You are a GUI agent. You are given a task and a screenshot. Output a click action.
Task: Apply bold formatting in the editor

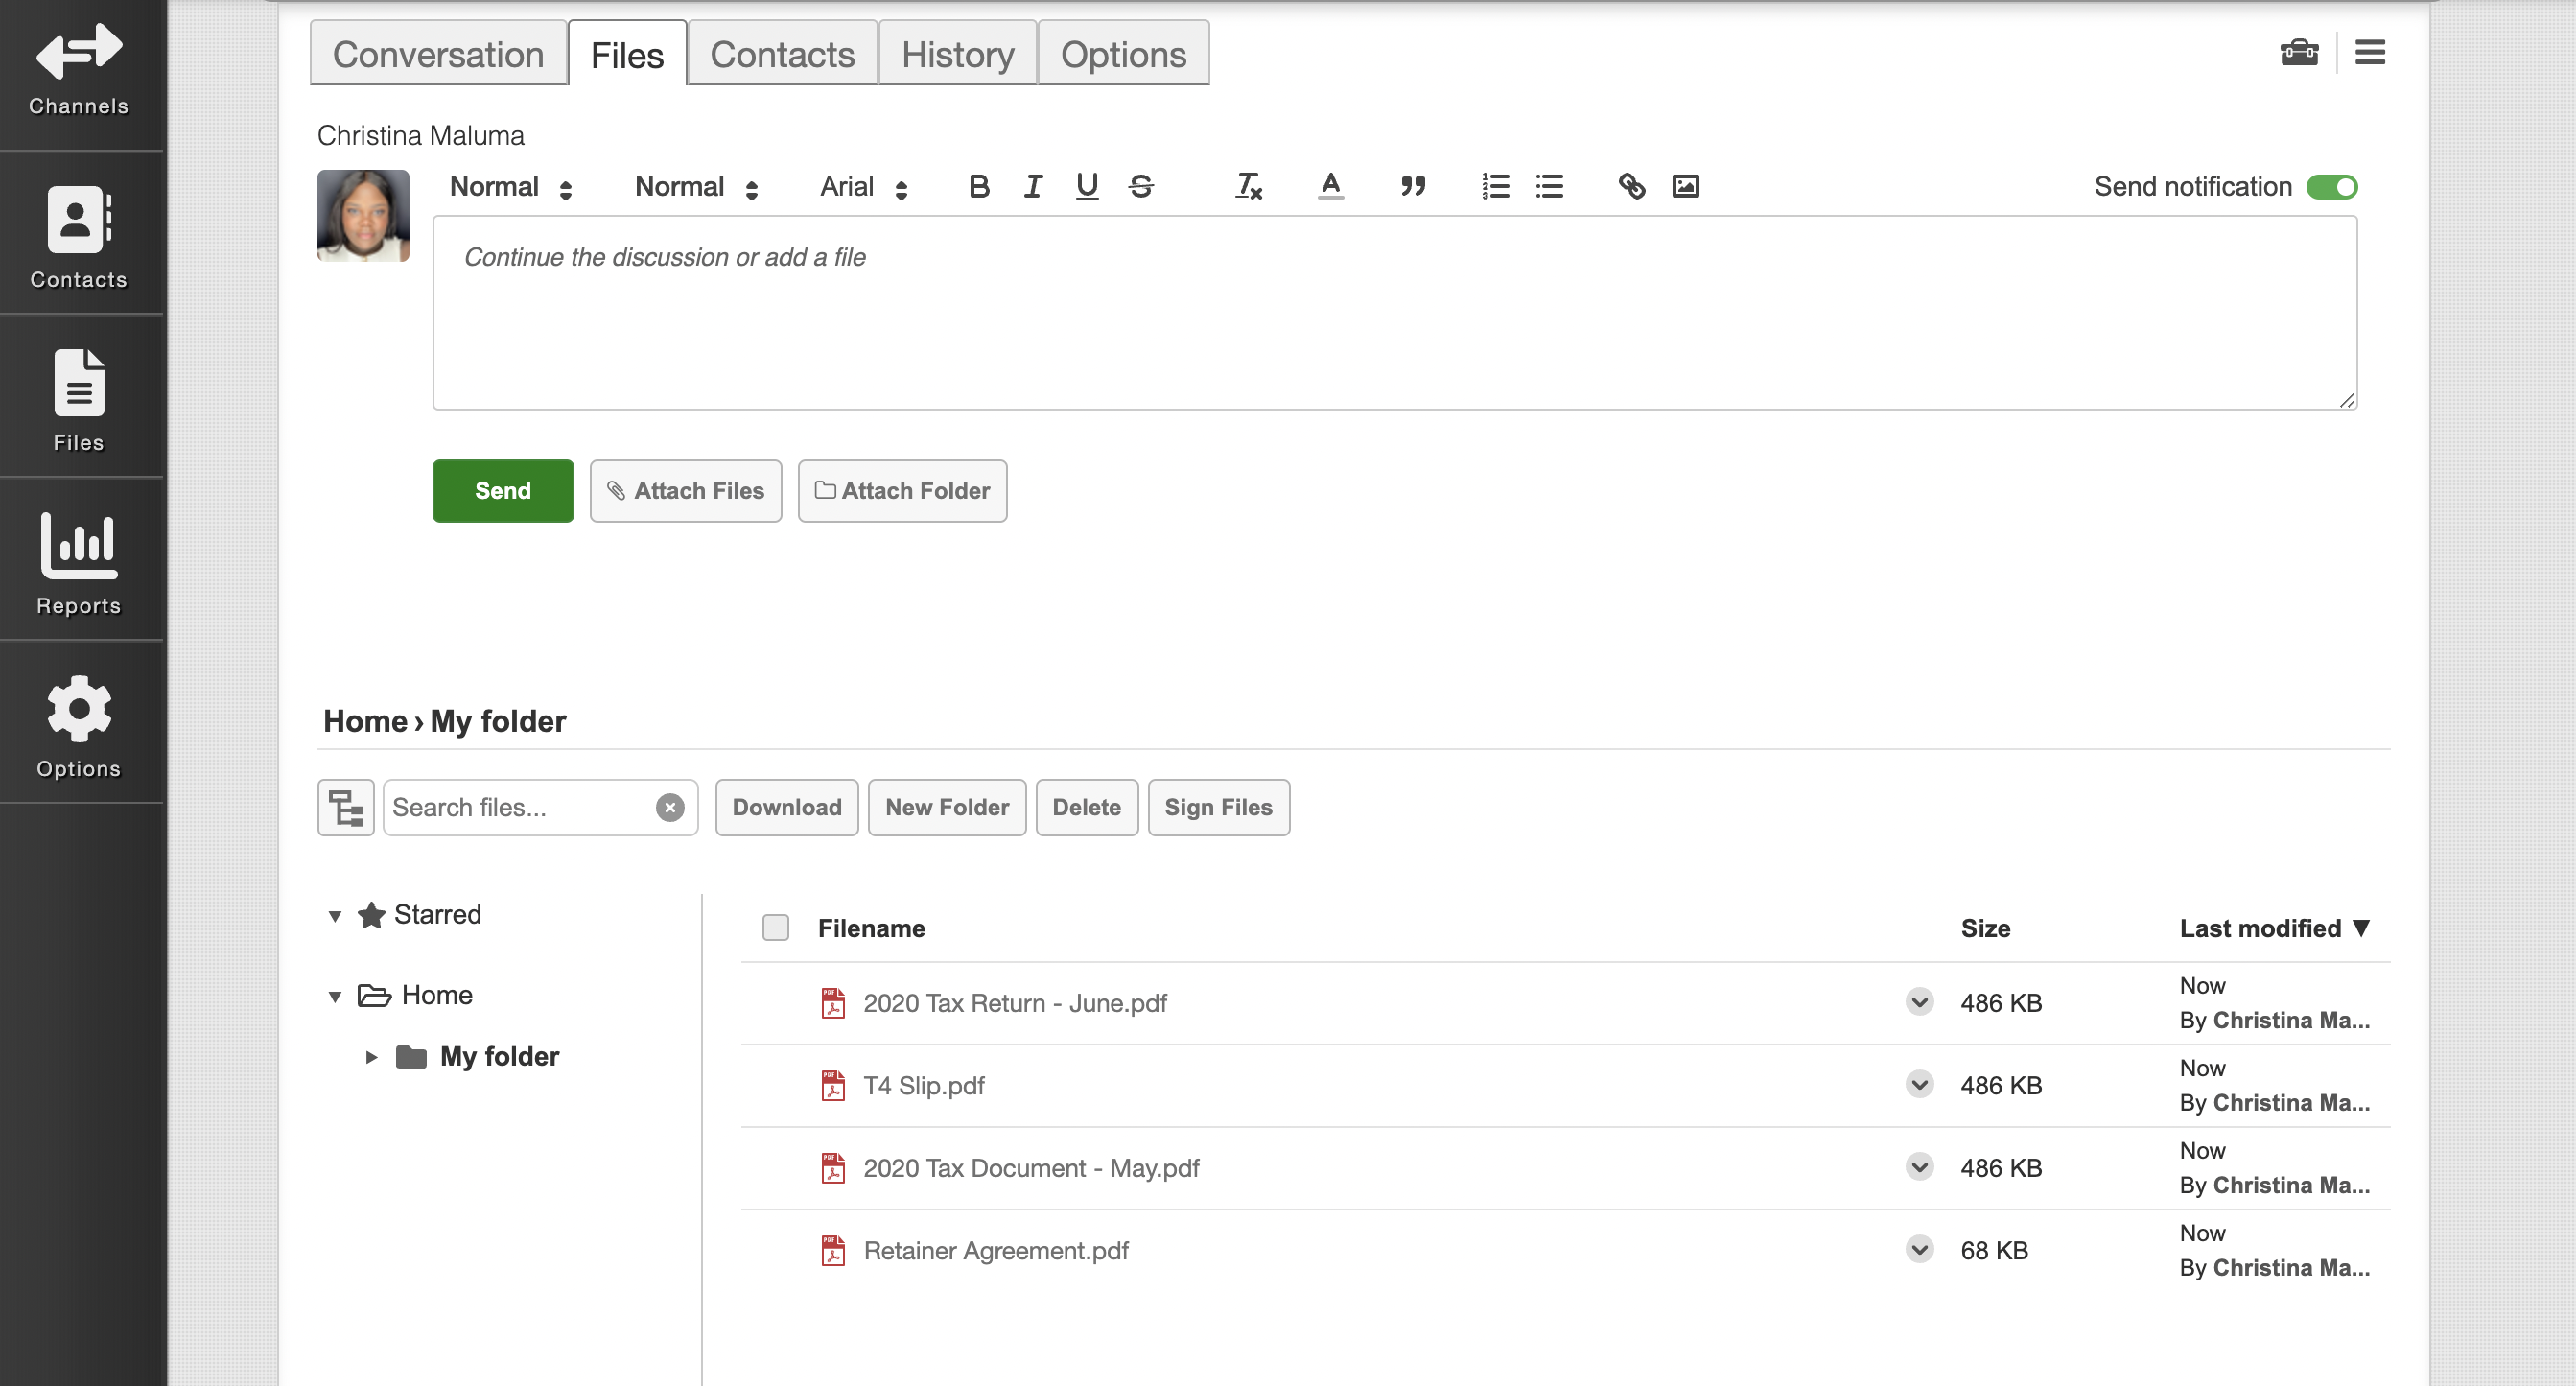[x=978, y=186]
